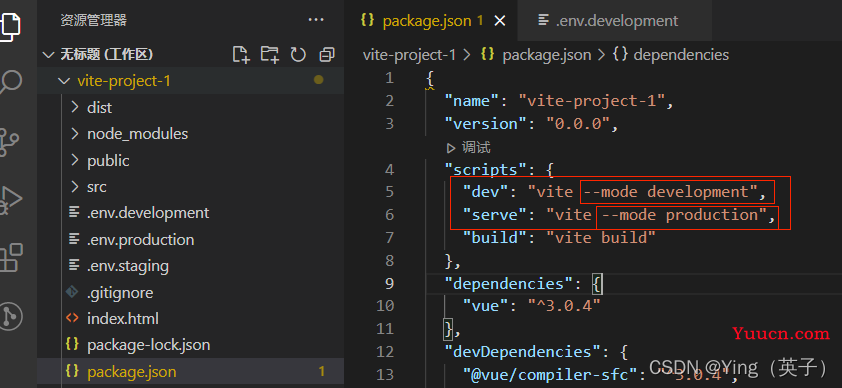Open the .env.production file
This screenshot has width=842, height=388.
[191, 239]
